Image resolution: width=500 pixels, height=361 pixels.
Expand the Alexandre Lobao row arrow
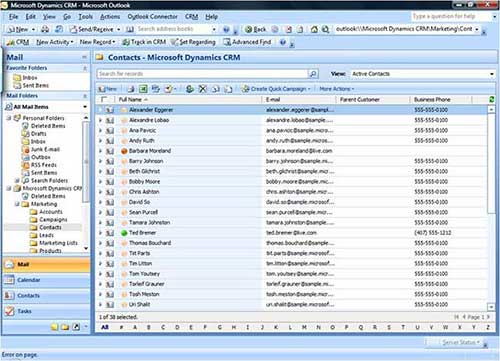pyautogui.click(x=100, y=120)
